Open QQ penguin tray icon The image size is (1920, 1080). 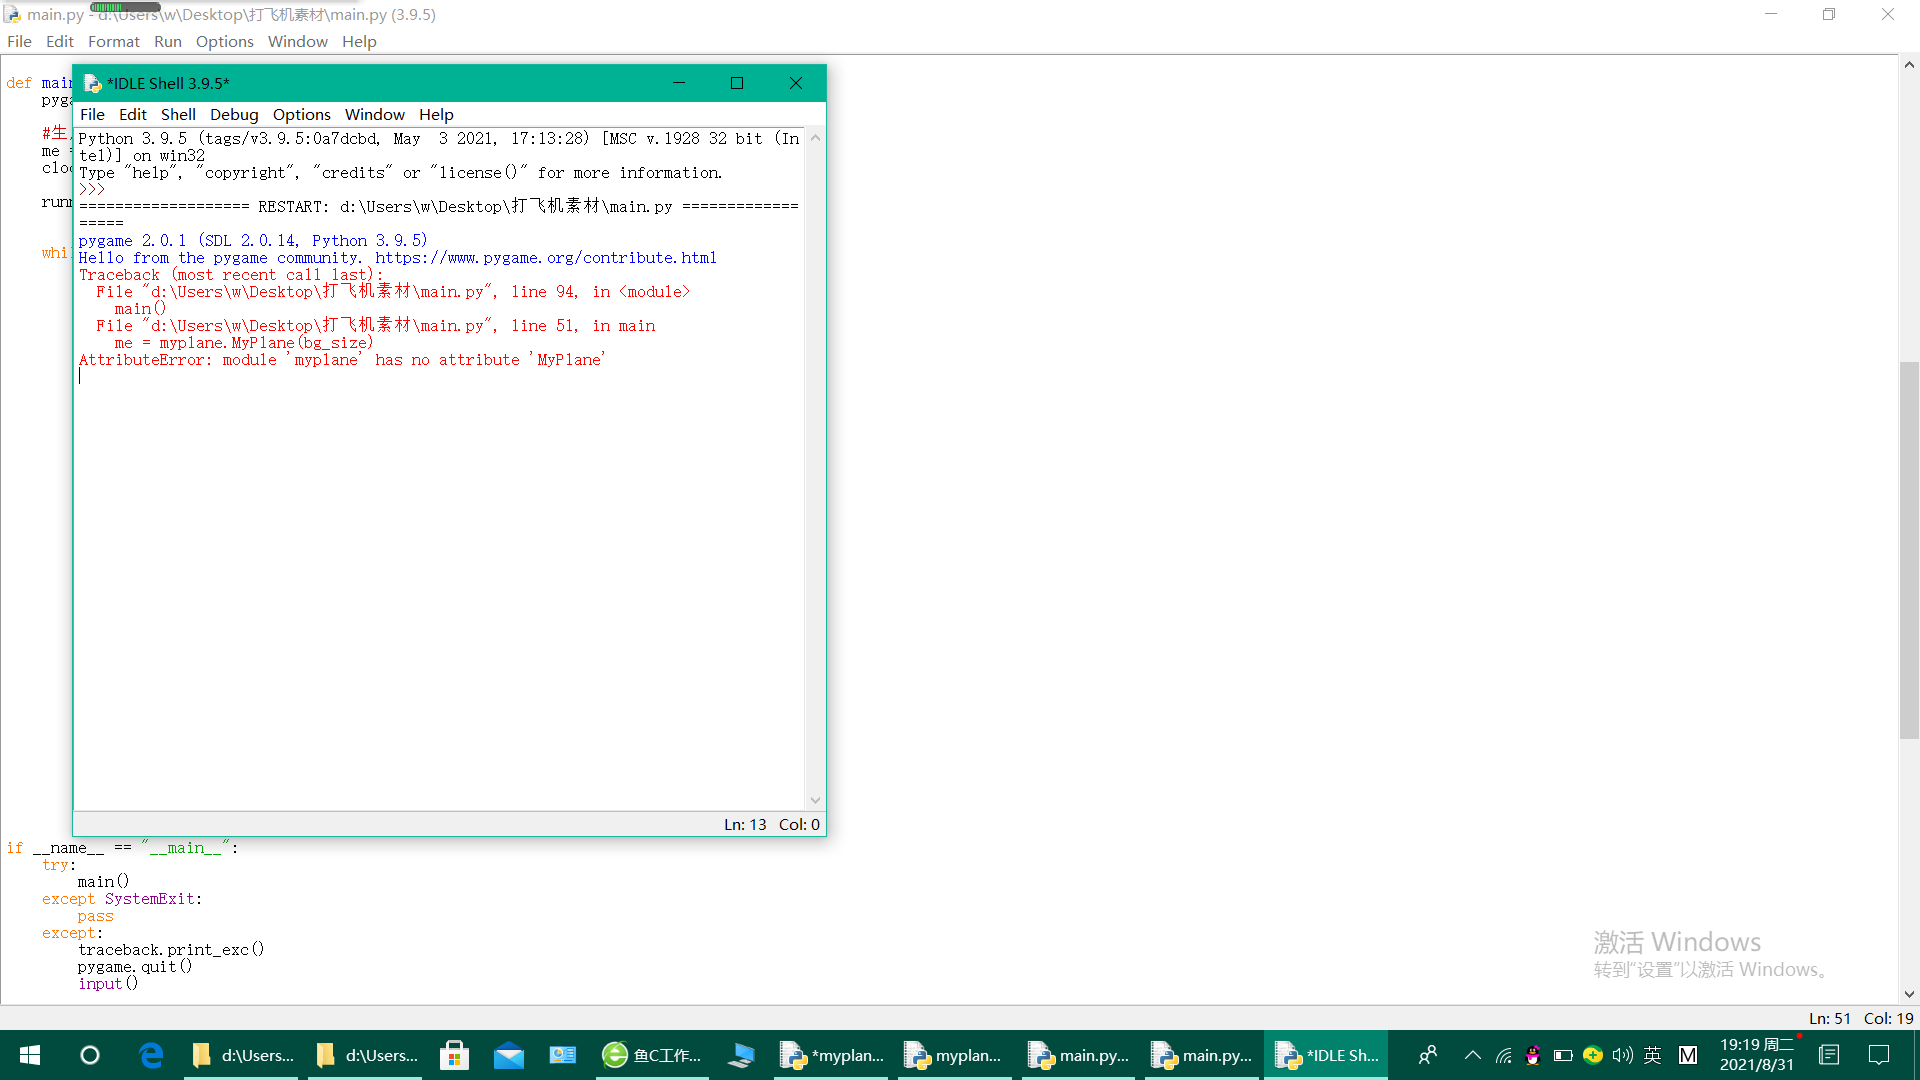click(x=1533, y=1055)
